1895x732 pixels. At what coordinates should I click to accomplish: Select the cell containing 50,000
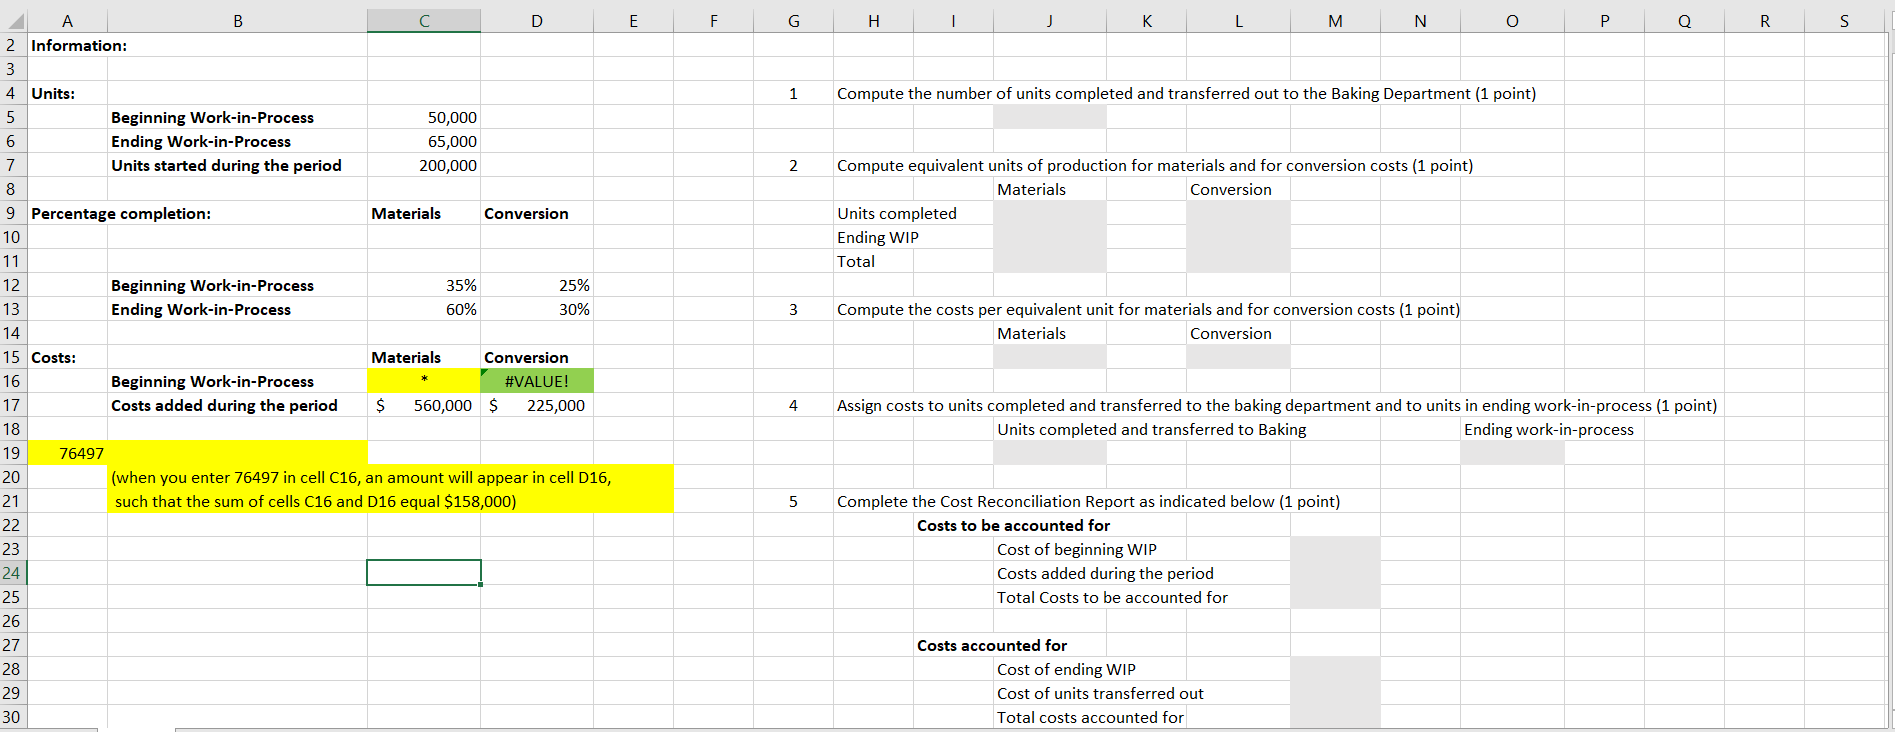[424, 117]
